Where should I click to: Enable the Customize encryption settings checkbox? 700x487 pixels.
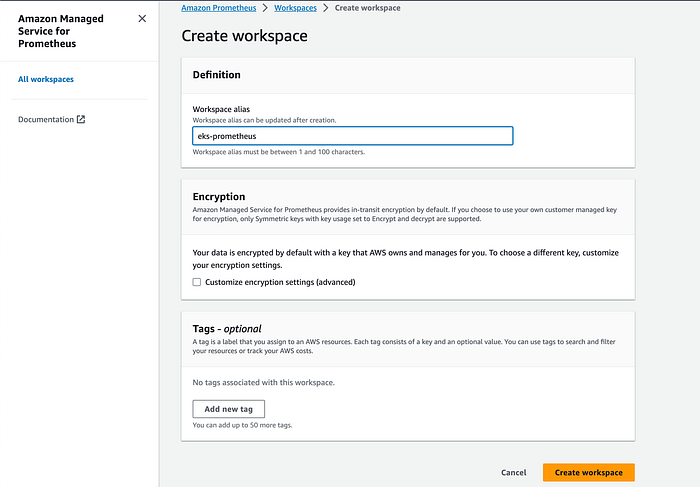[197, 282]
